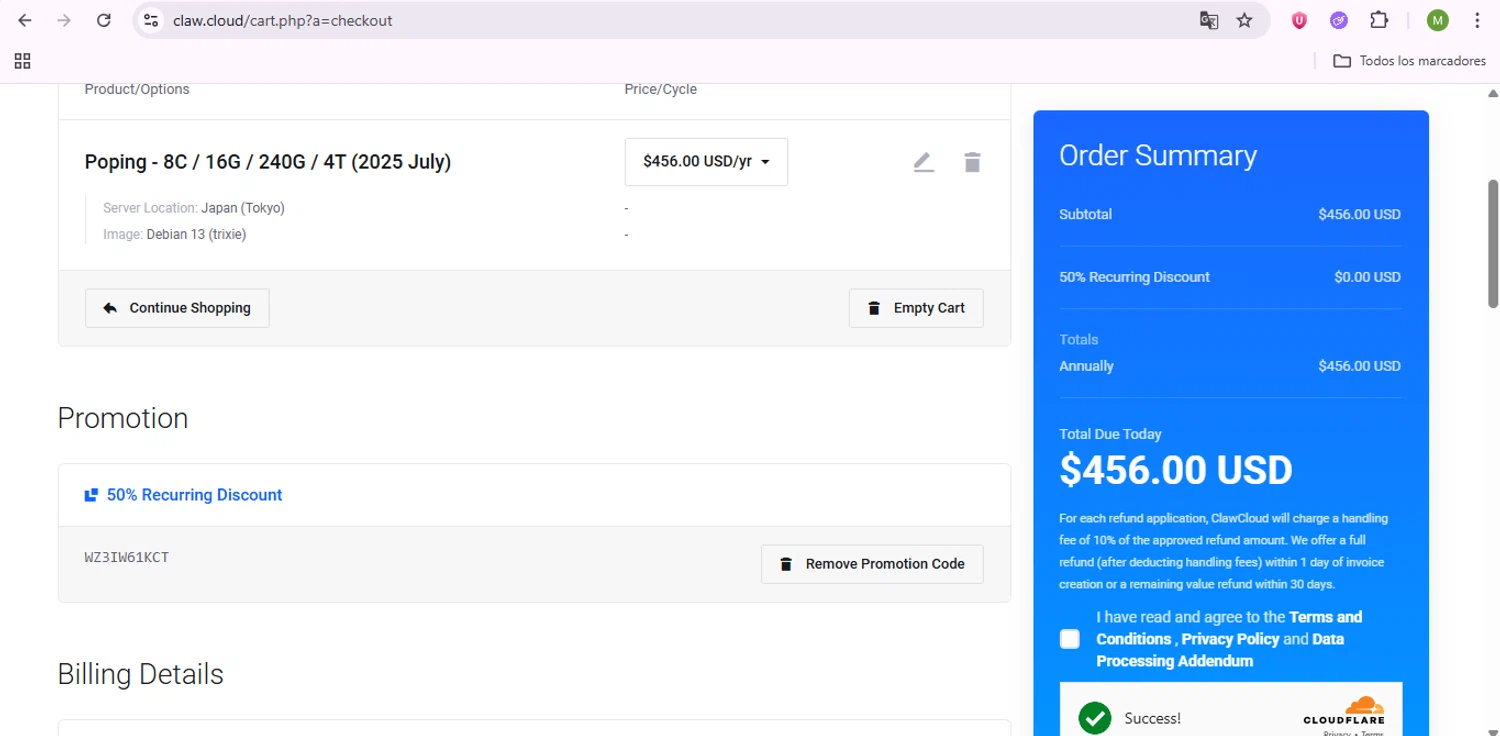Click the Price/Cycle column header
1500x736 pixels.
[x=661, y=89]
